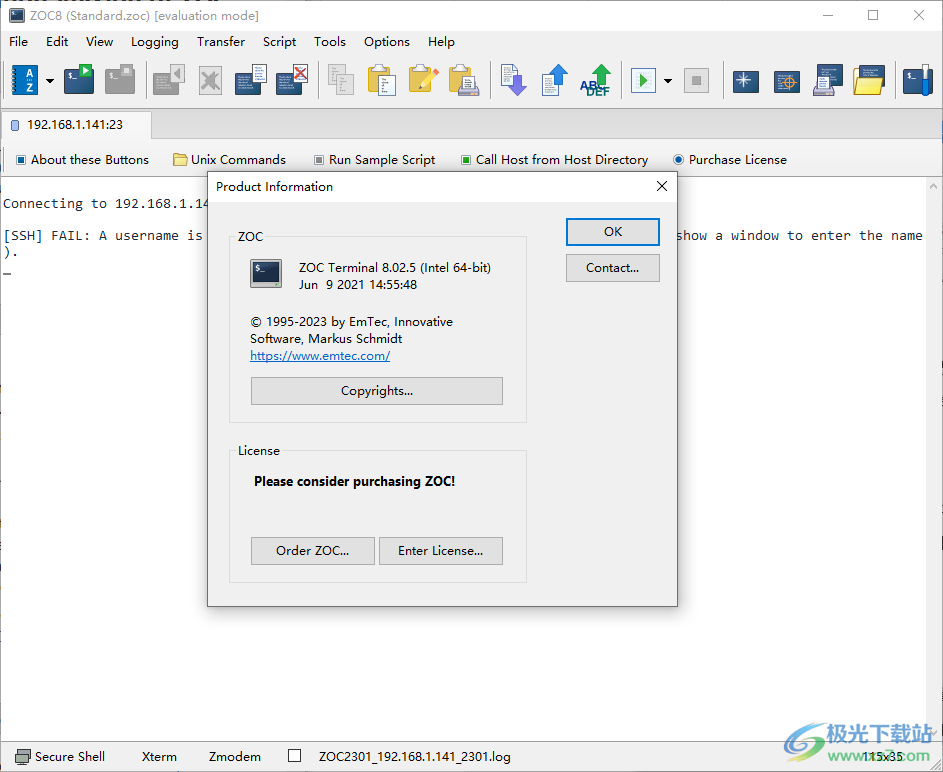Open the Tools menu
943x772 pixels.
[x=330, y=41]
